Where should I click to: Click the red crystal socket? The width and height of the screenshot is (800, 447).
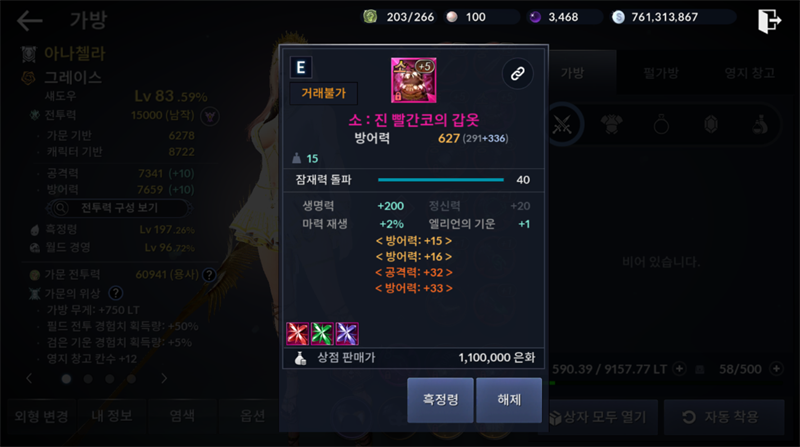click(x=297, y=334)
